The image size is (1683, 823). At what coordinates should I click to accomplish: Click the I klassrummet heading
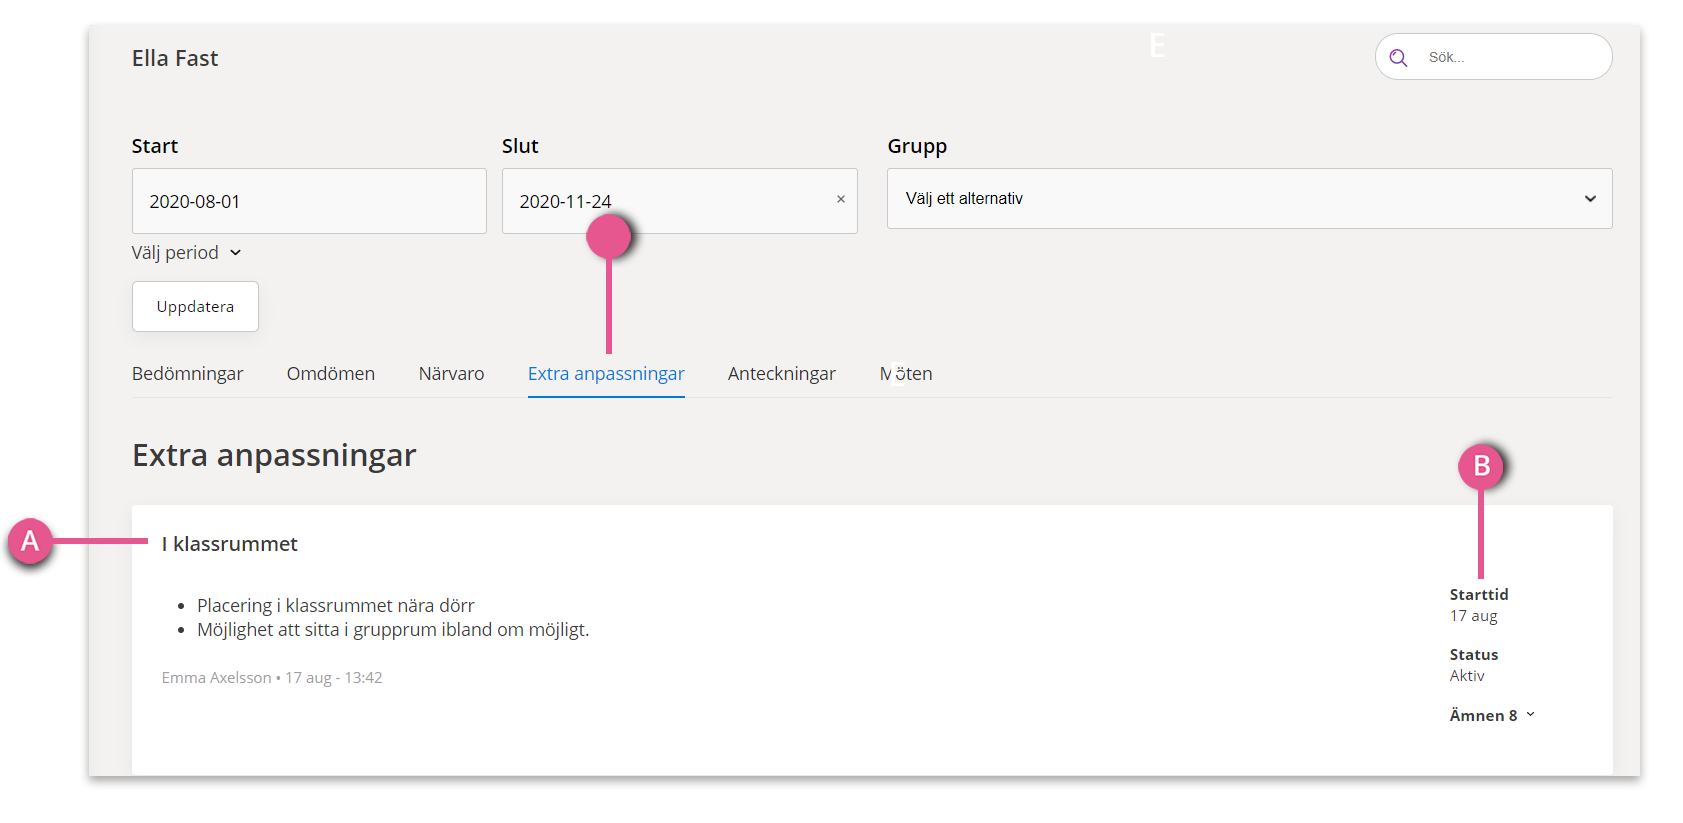230,544
